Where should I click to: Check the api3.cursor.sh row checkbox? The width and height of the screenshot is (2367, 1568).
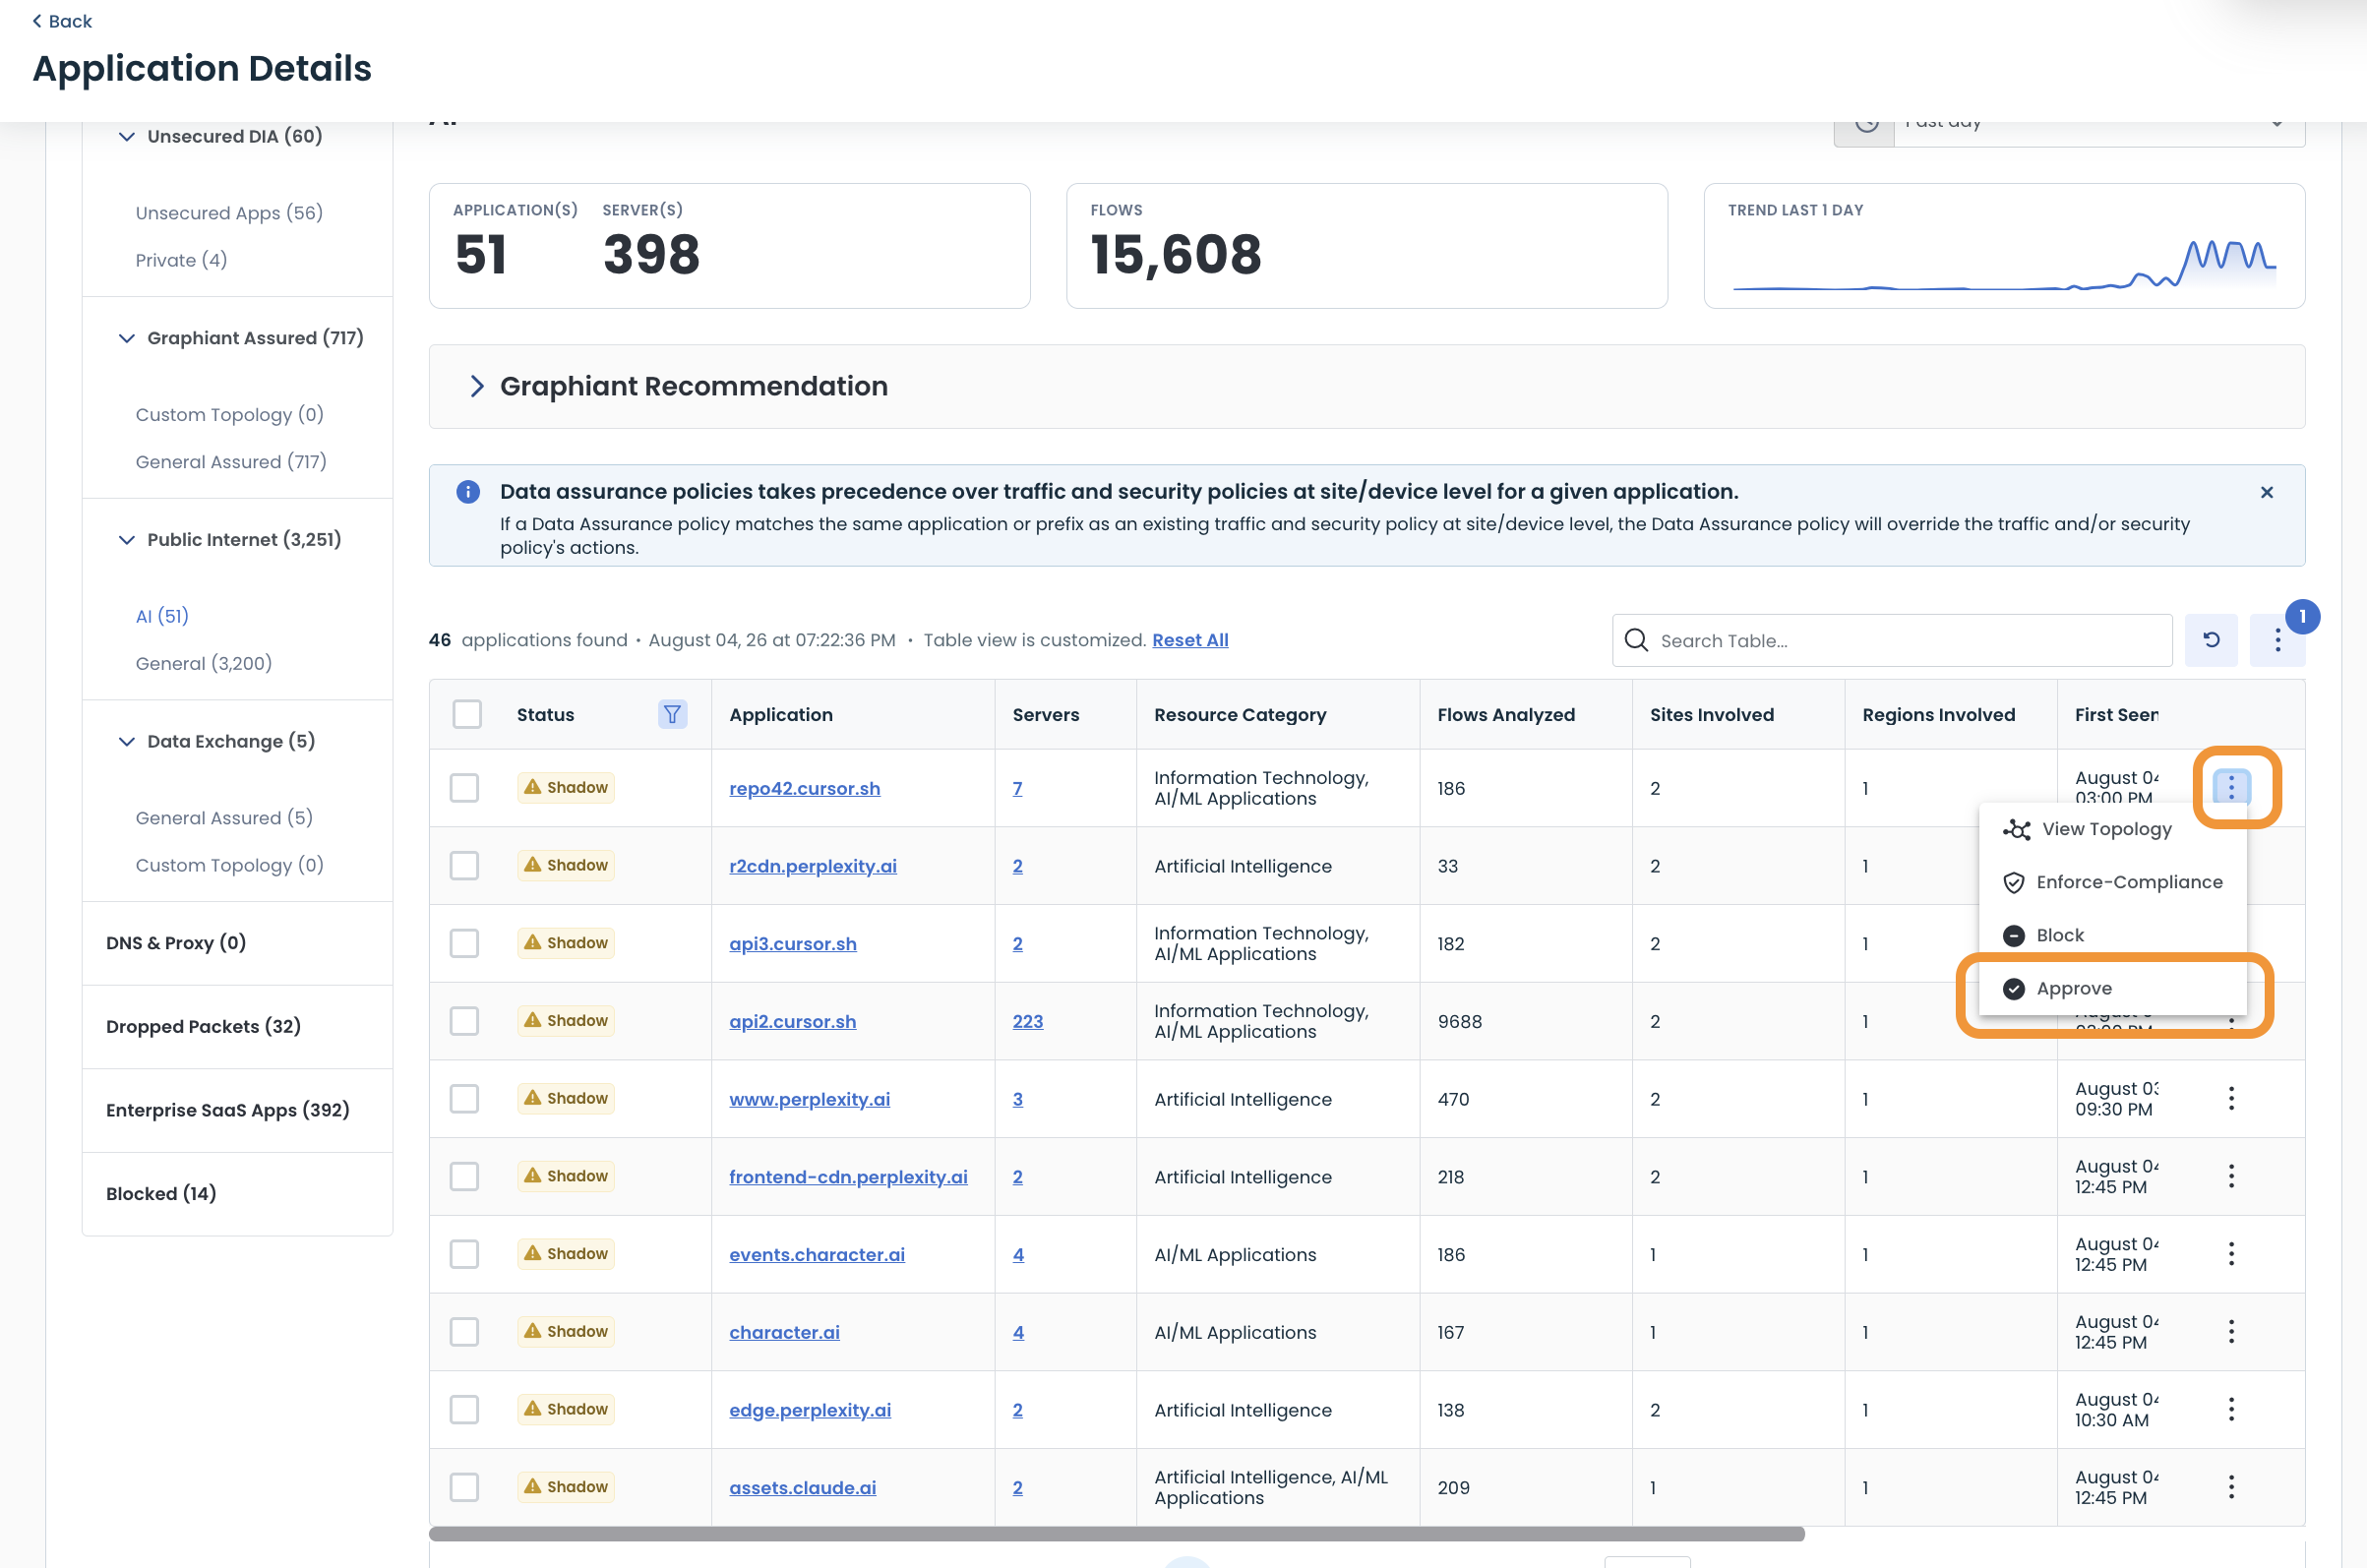464,943
